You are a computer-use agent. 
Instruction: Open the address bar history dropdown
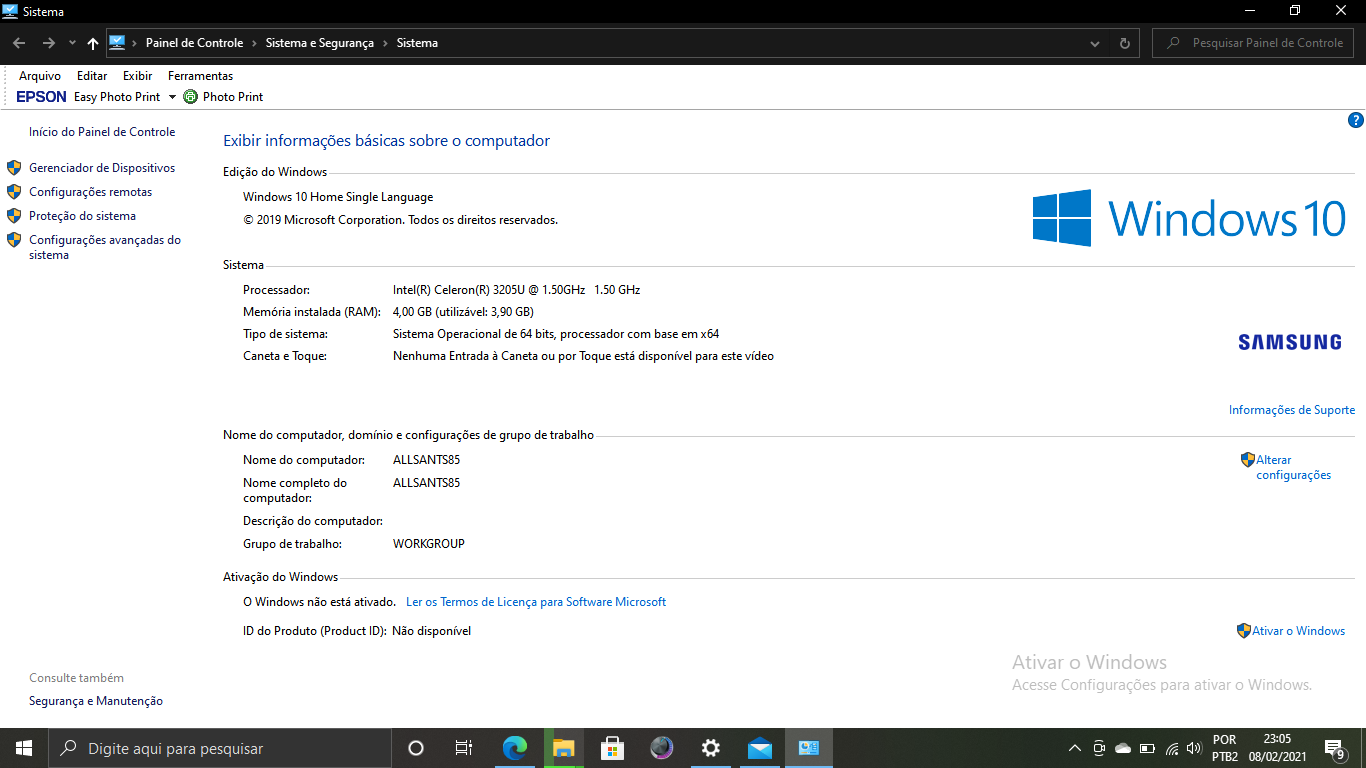coord(1096,44)
